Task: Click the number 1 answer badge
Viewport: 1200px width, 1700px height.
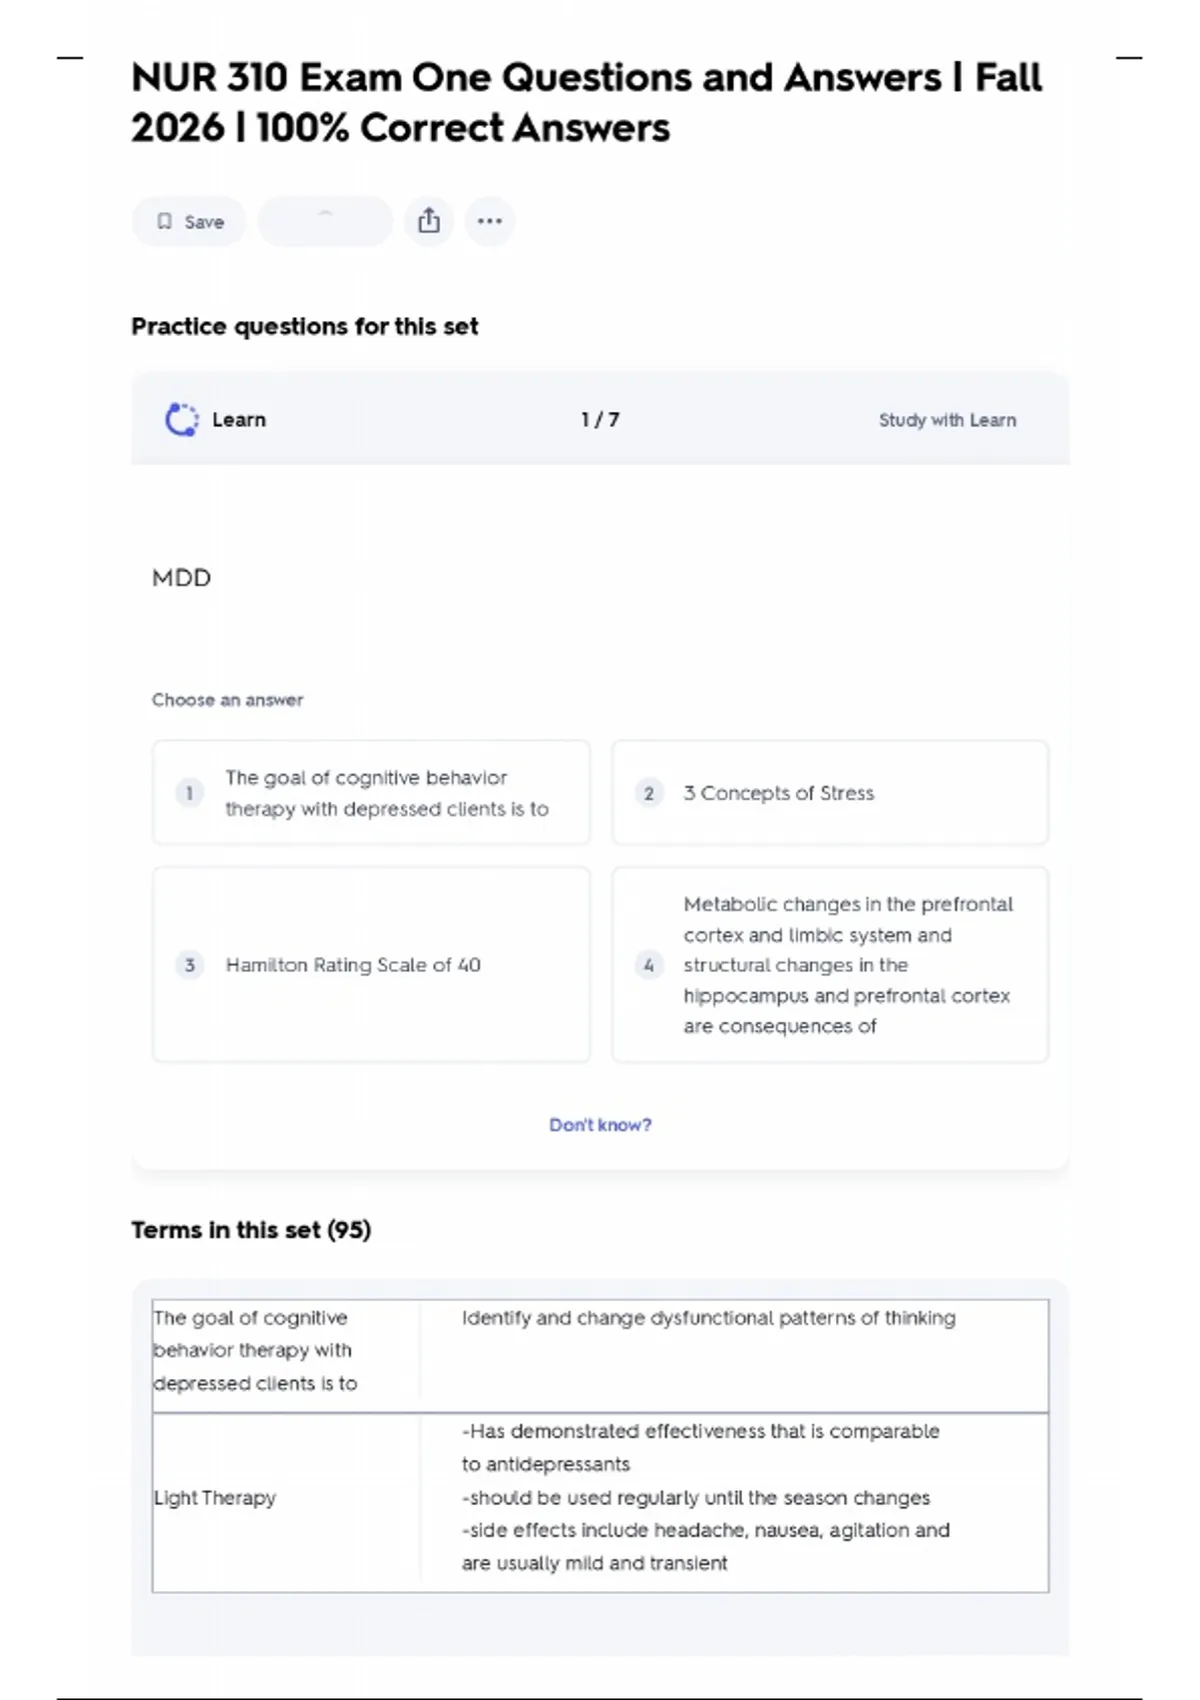Action: pyautogui.click(x=189, y=793)
